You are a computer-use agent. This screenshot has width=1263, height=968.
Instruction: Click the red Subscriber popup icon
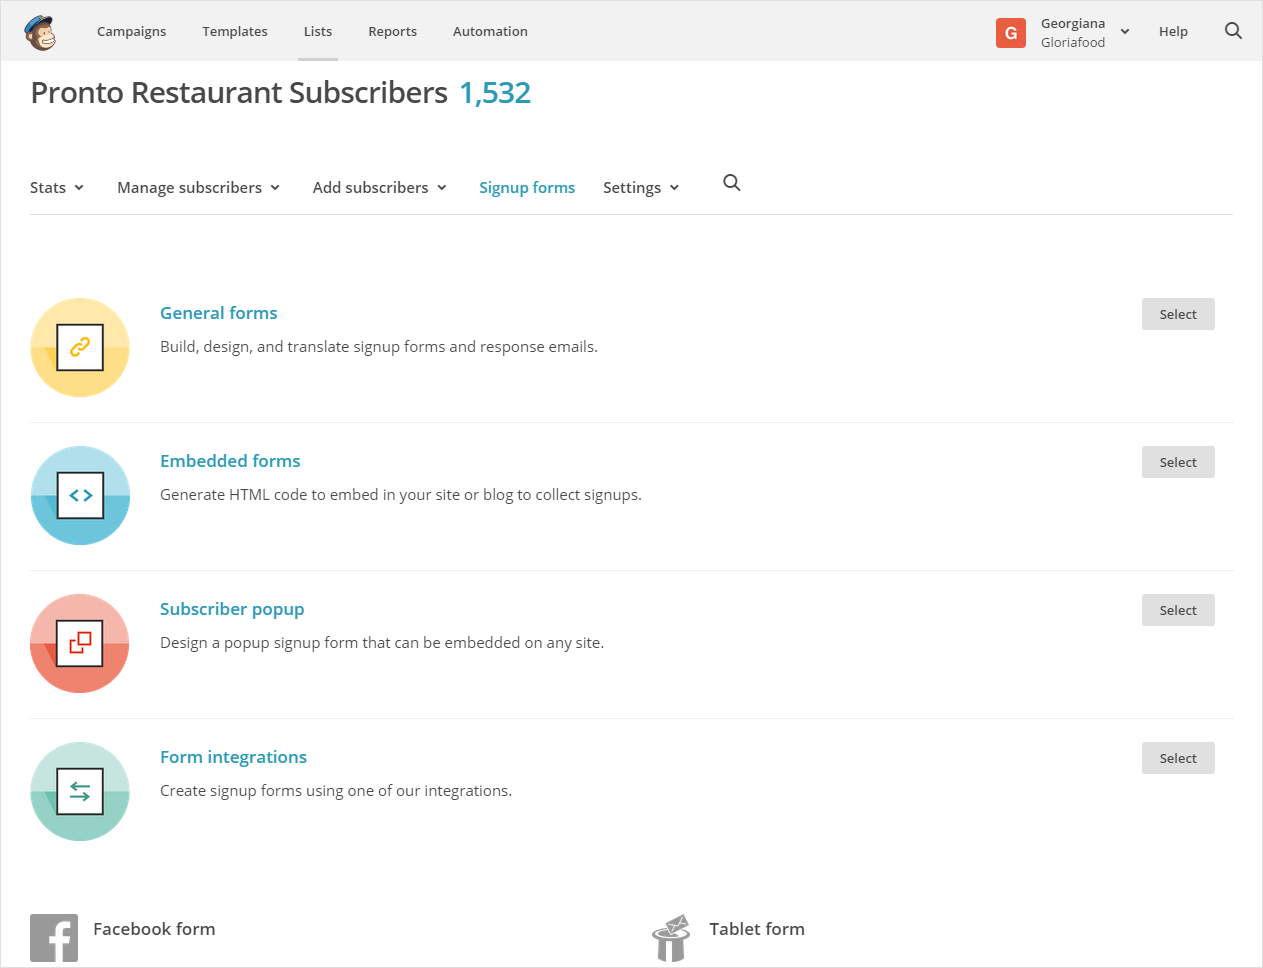point(80,643)
